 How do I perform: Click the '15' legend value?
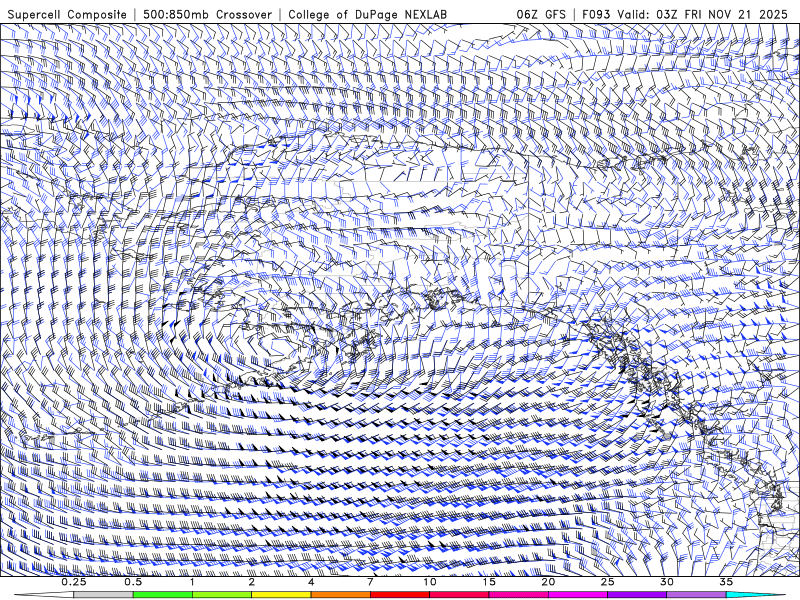click(489, 582)
